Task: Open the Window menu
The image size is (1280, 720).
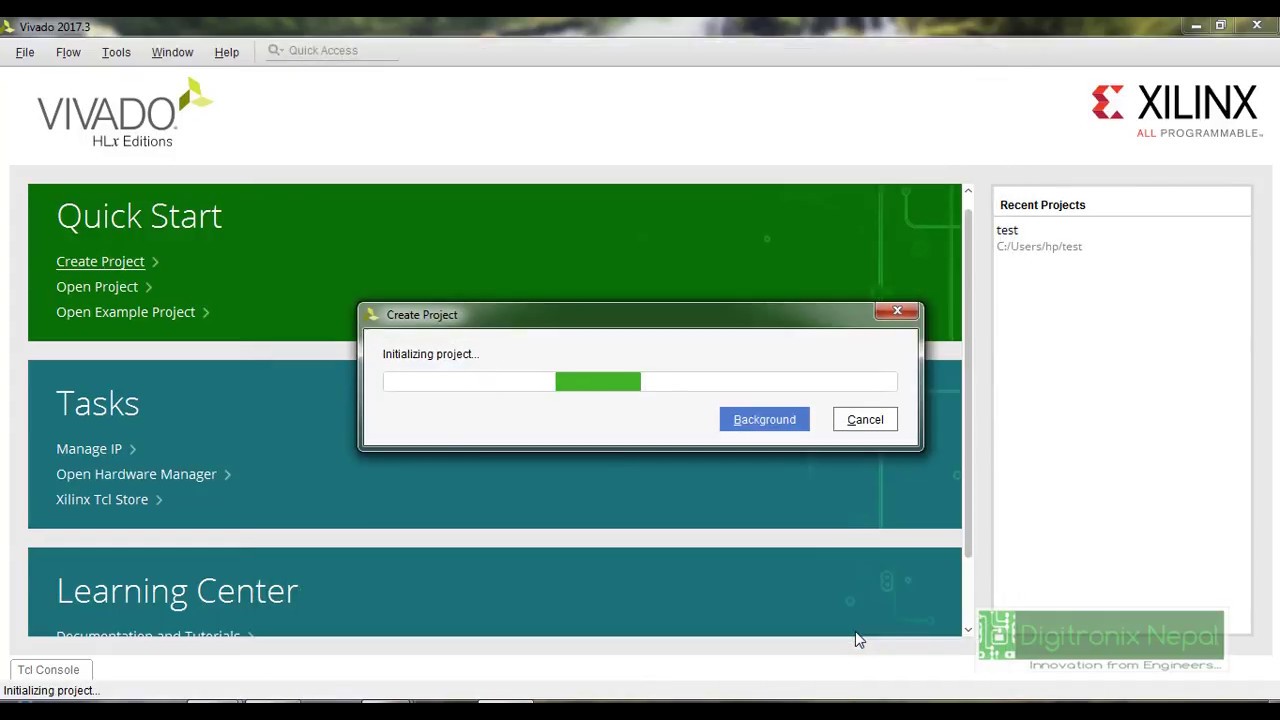Action: coord(172,52)
